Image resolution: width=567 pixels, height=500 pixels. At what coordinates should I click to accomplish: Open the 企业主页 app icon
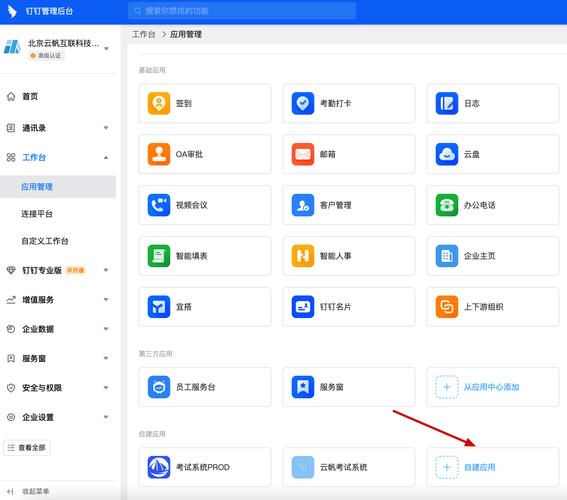click(447, 256)
